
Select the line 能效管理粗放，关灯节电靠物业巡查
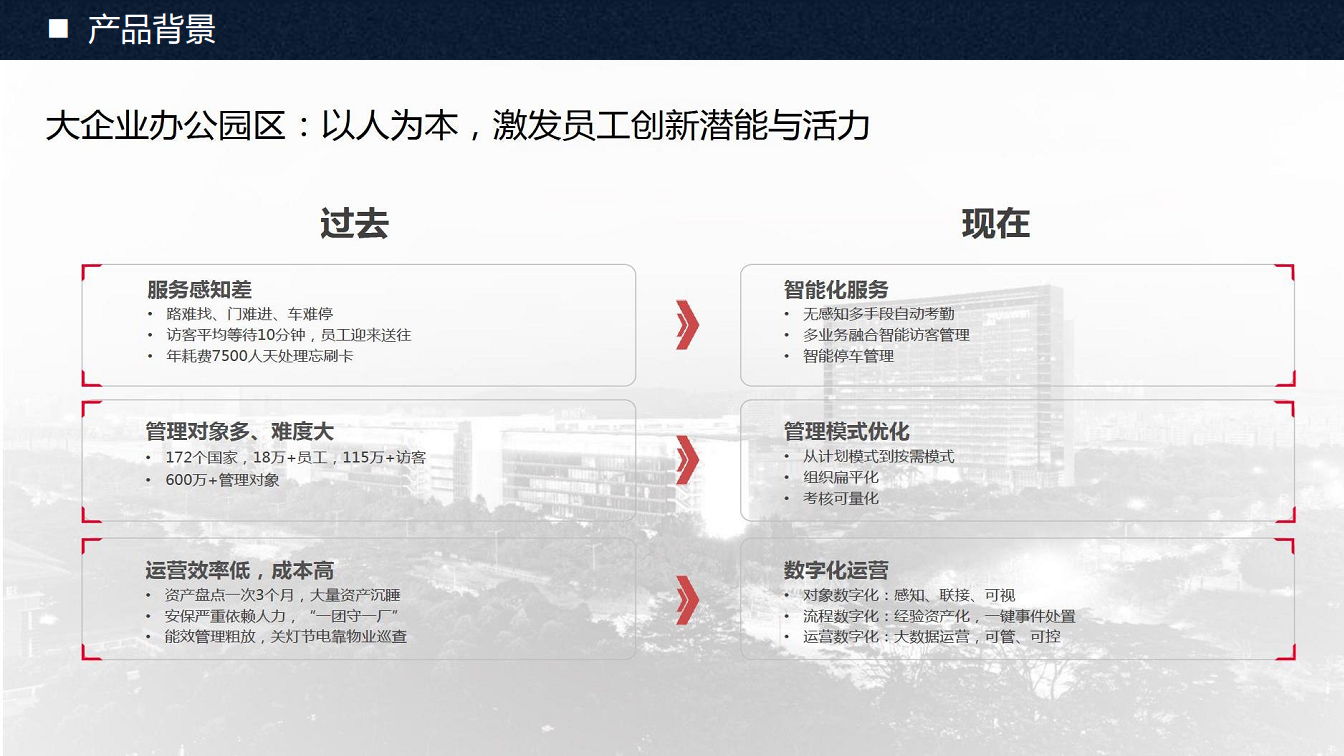point(286,637)
